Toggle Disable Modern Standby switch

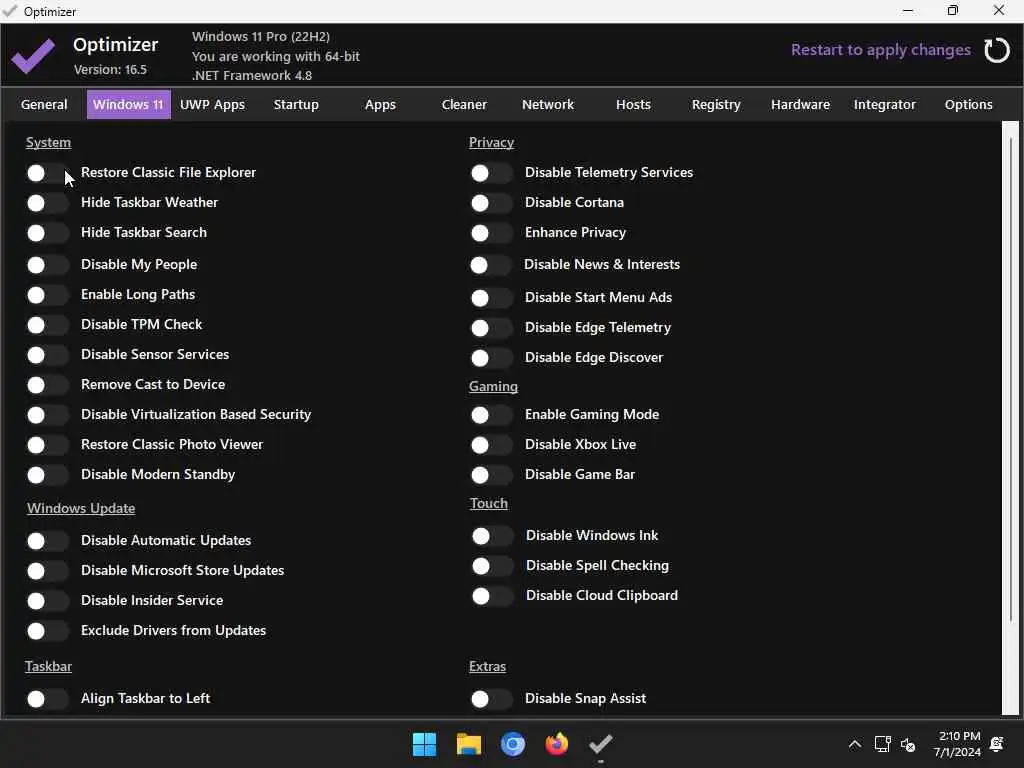(x=47, y=475)
